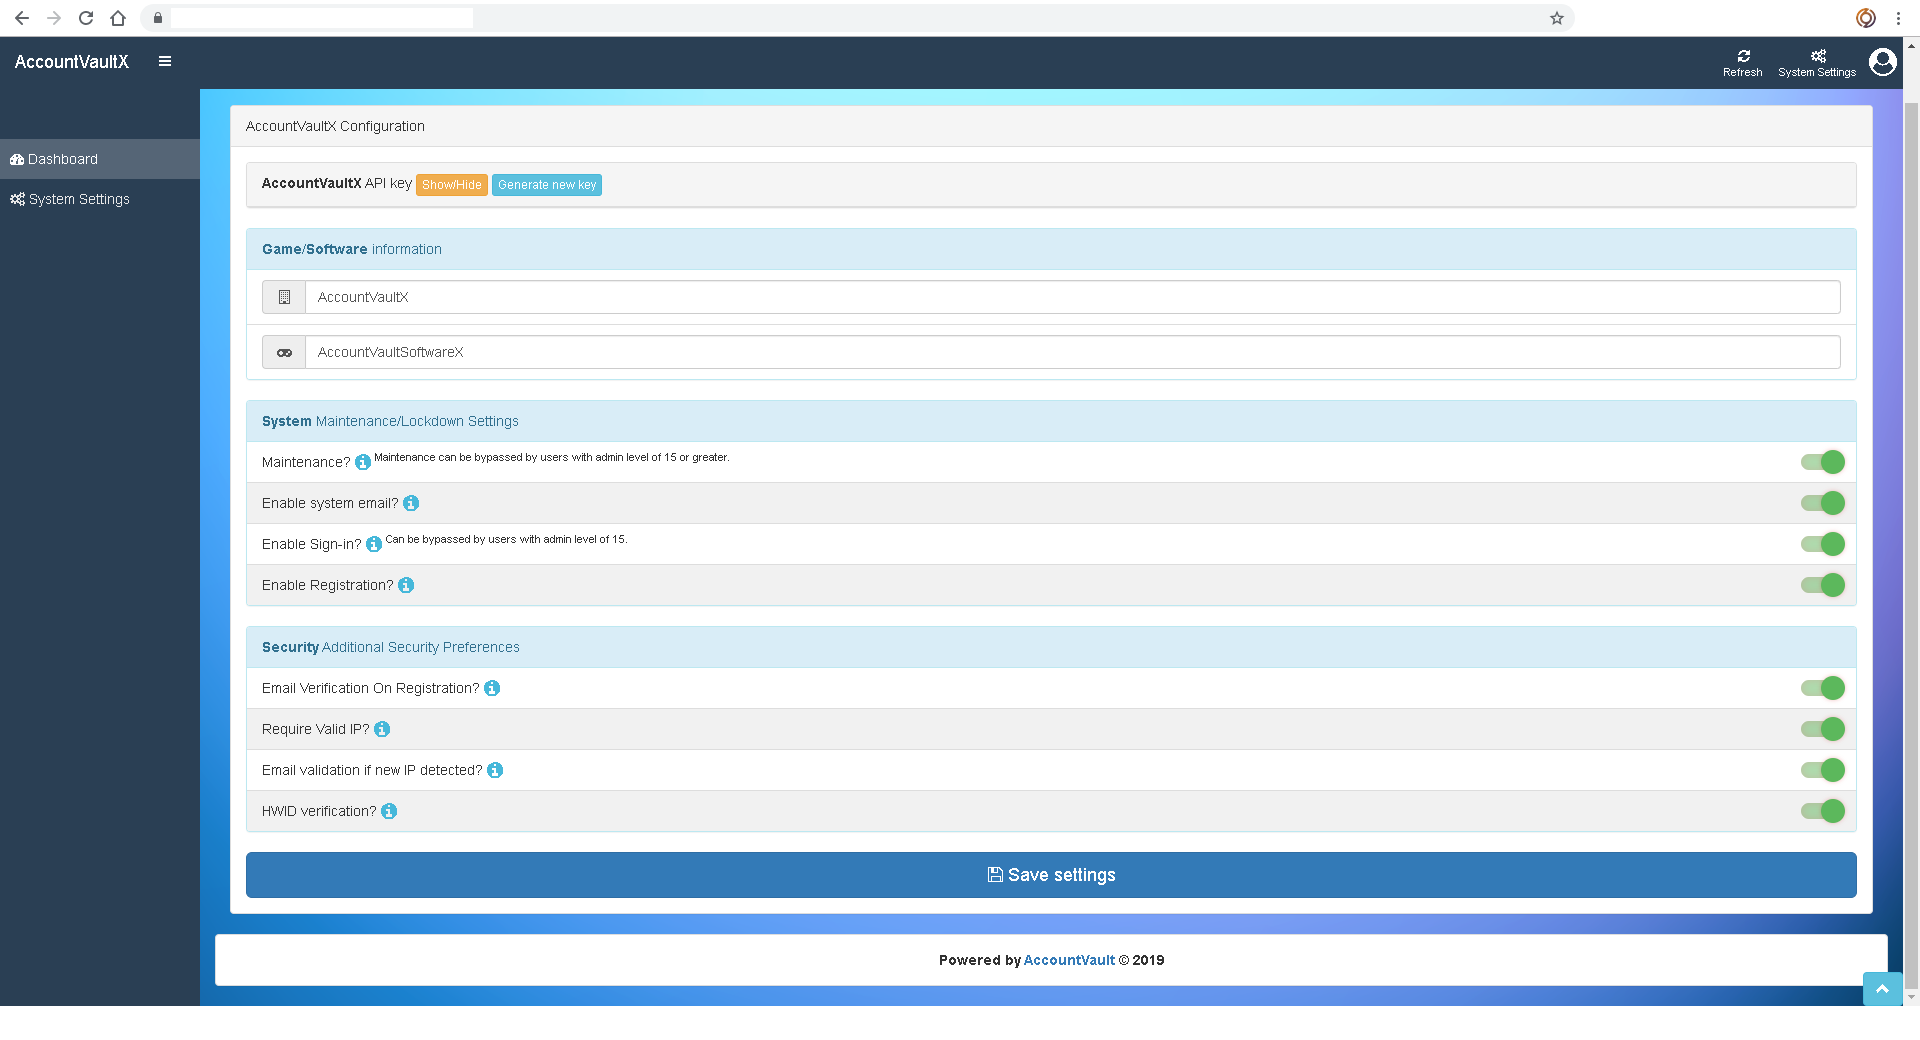Click the scroll-to-top arrow button
Image resolution: width=1920 pixels, height=1040 pixels.
[1882, 988]
